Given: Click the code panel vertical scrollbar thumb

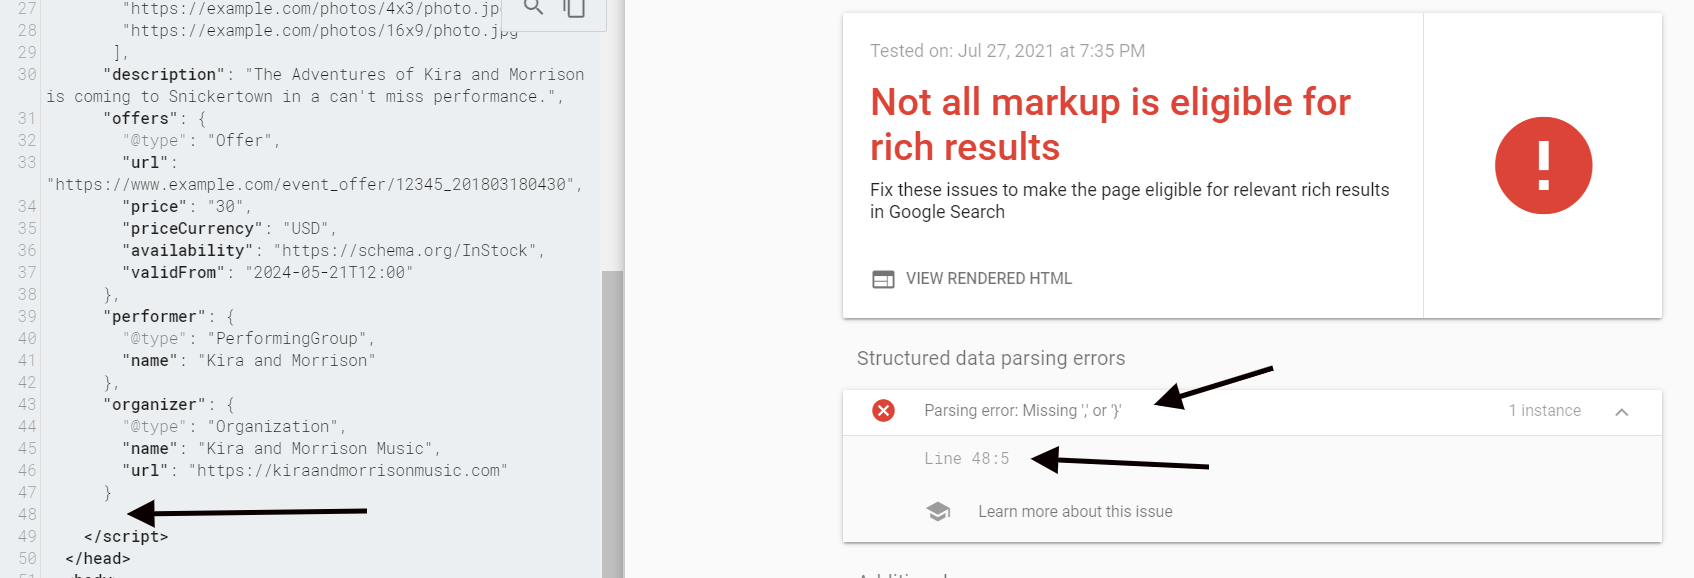Looking at the screenshot, I should 612,424.
